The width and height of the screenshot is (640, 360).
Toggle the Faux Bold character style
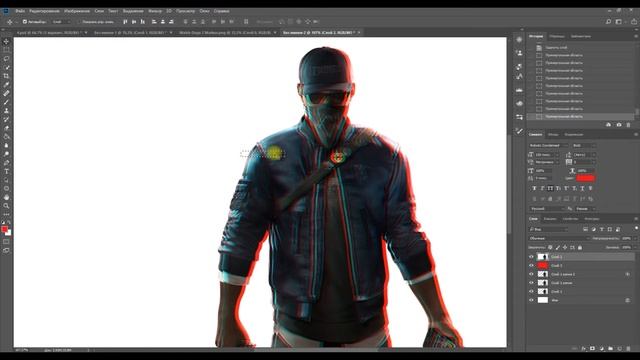pyautogui.click(x=534, y=188)
